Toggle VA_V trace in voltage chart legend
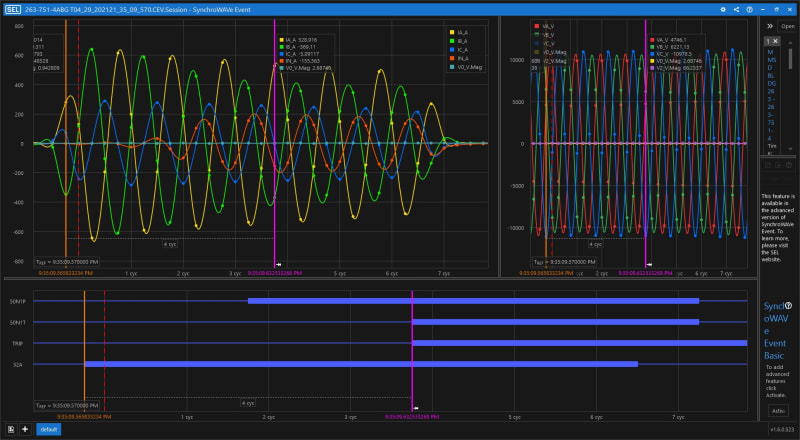800x440 pixels. [x=545, y=26]
